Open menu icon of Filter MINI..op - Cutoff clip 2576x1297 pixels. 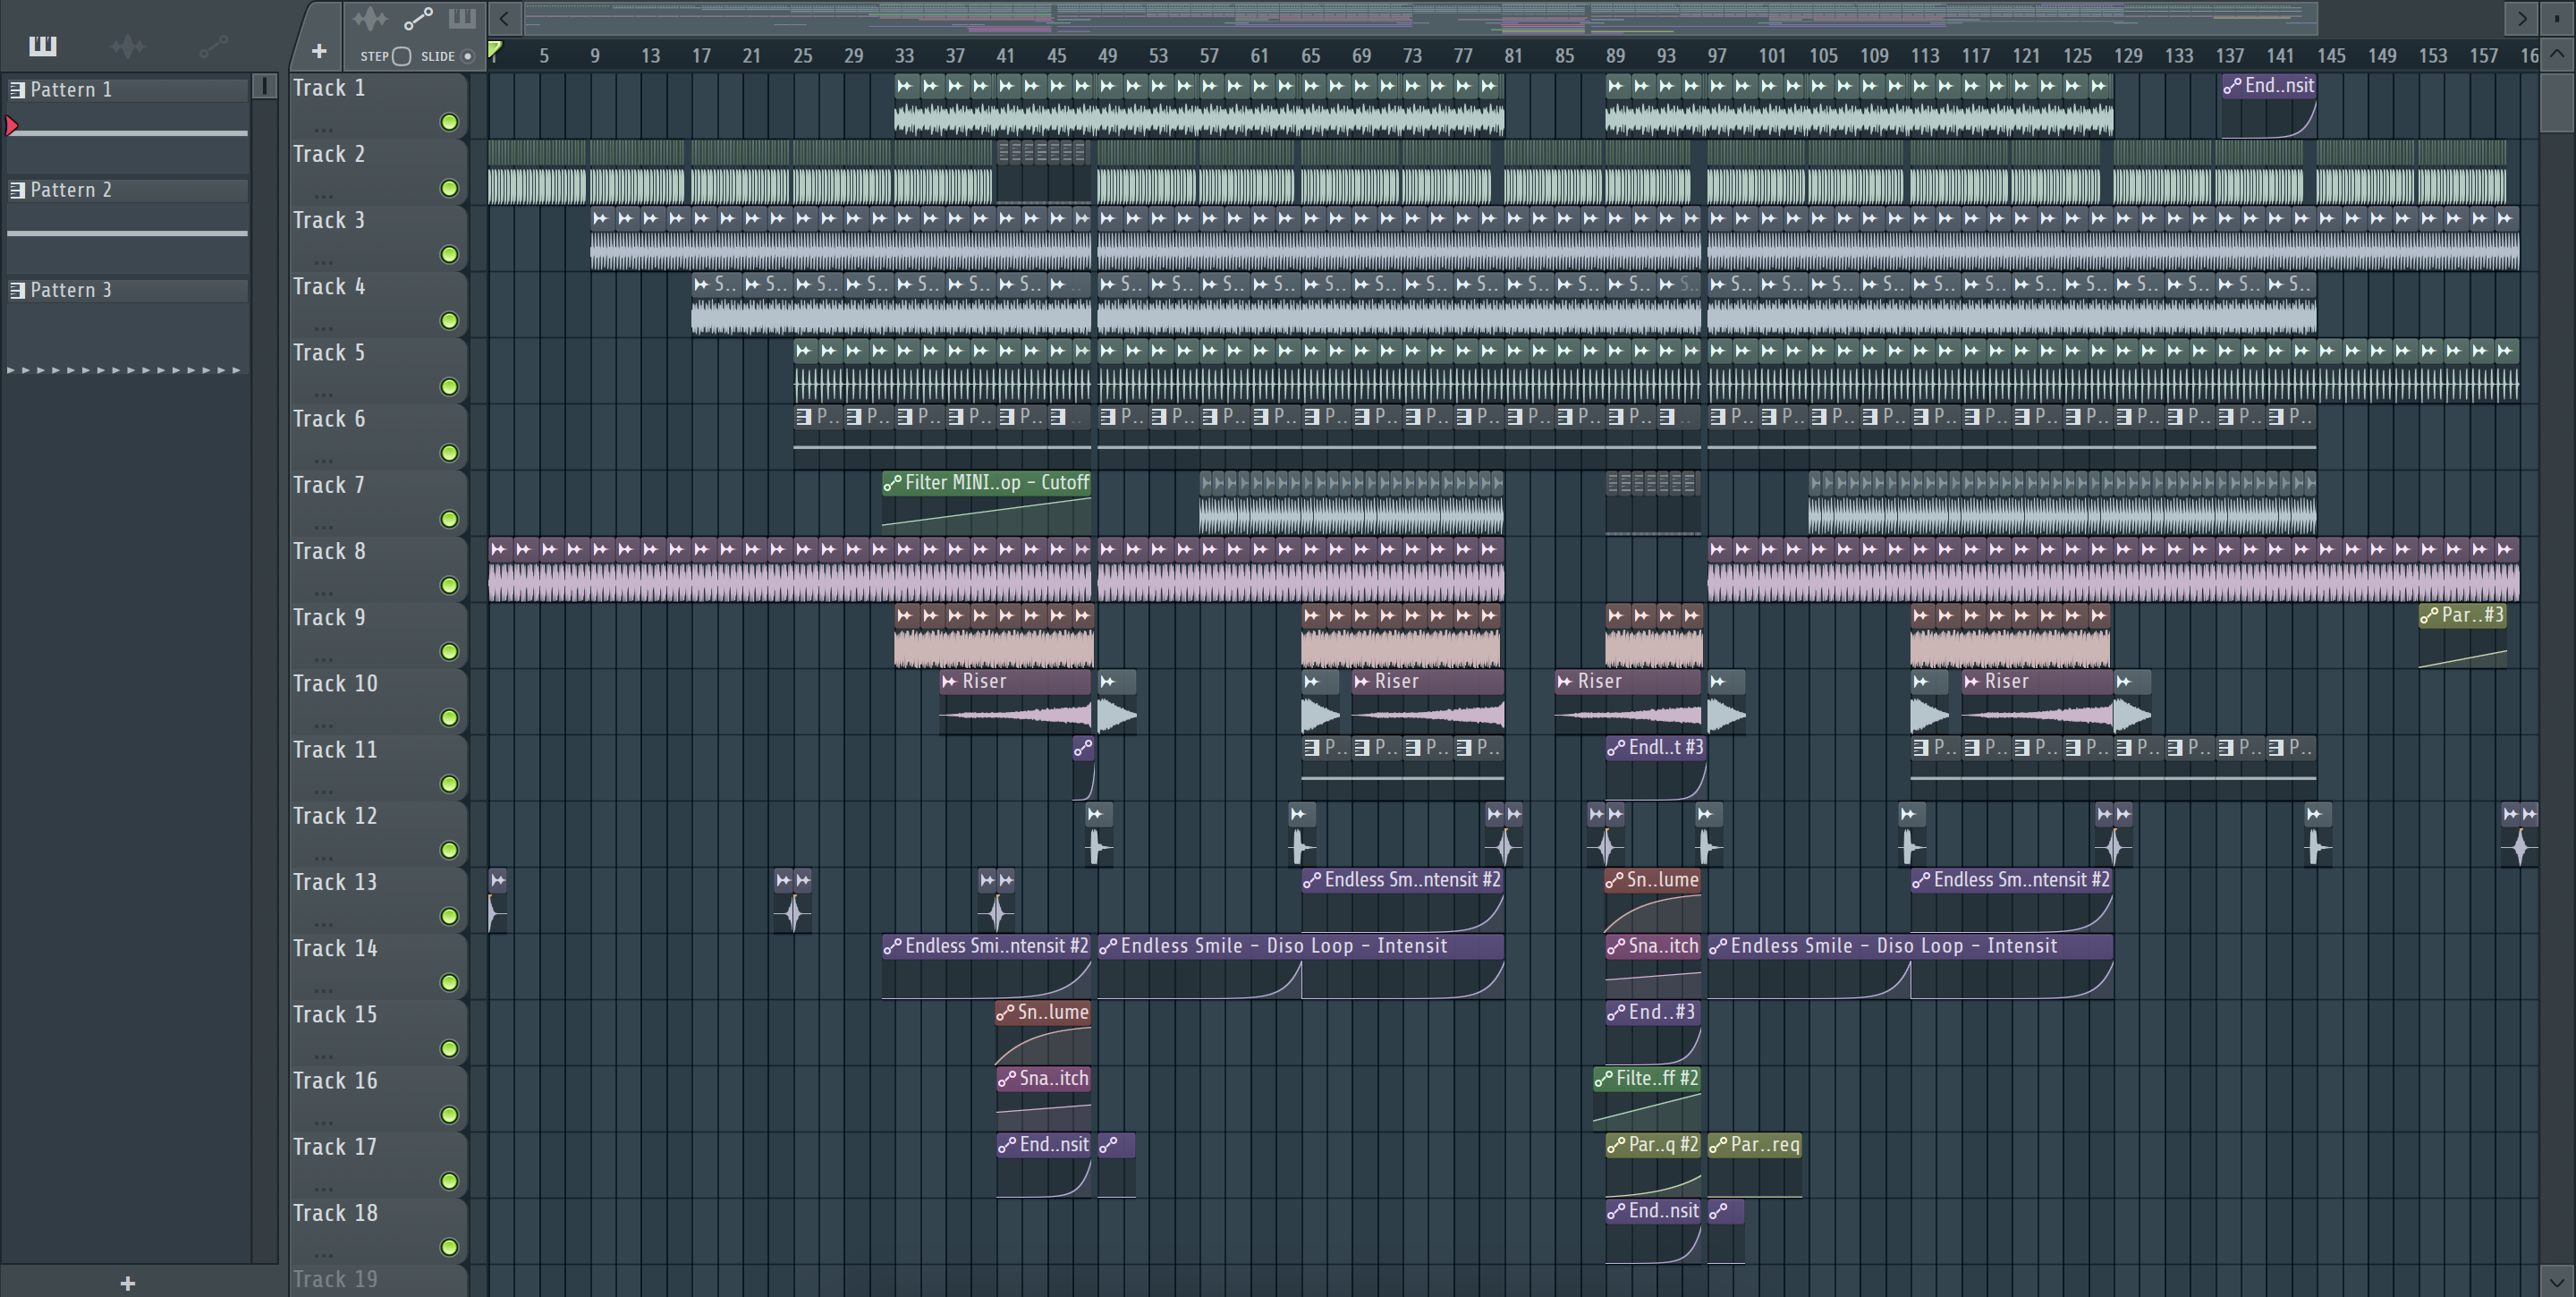click(x=892, y=483)
